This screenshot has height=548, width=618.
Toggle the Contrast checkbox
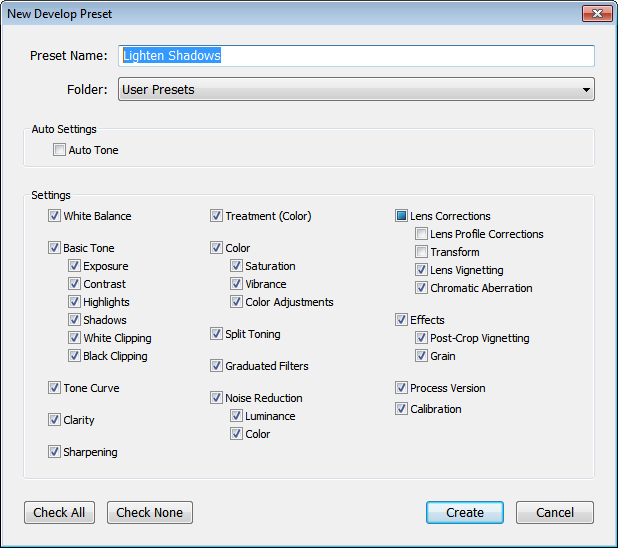click(74, 283)
